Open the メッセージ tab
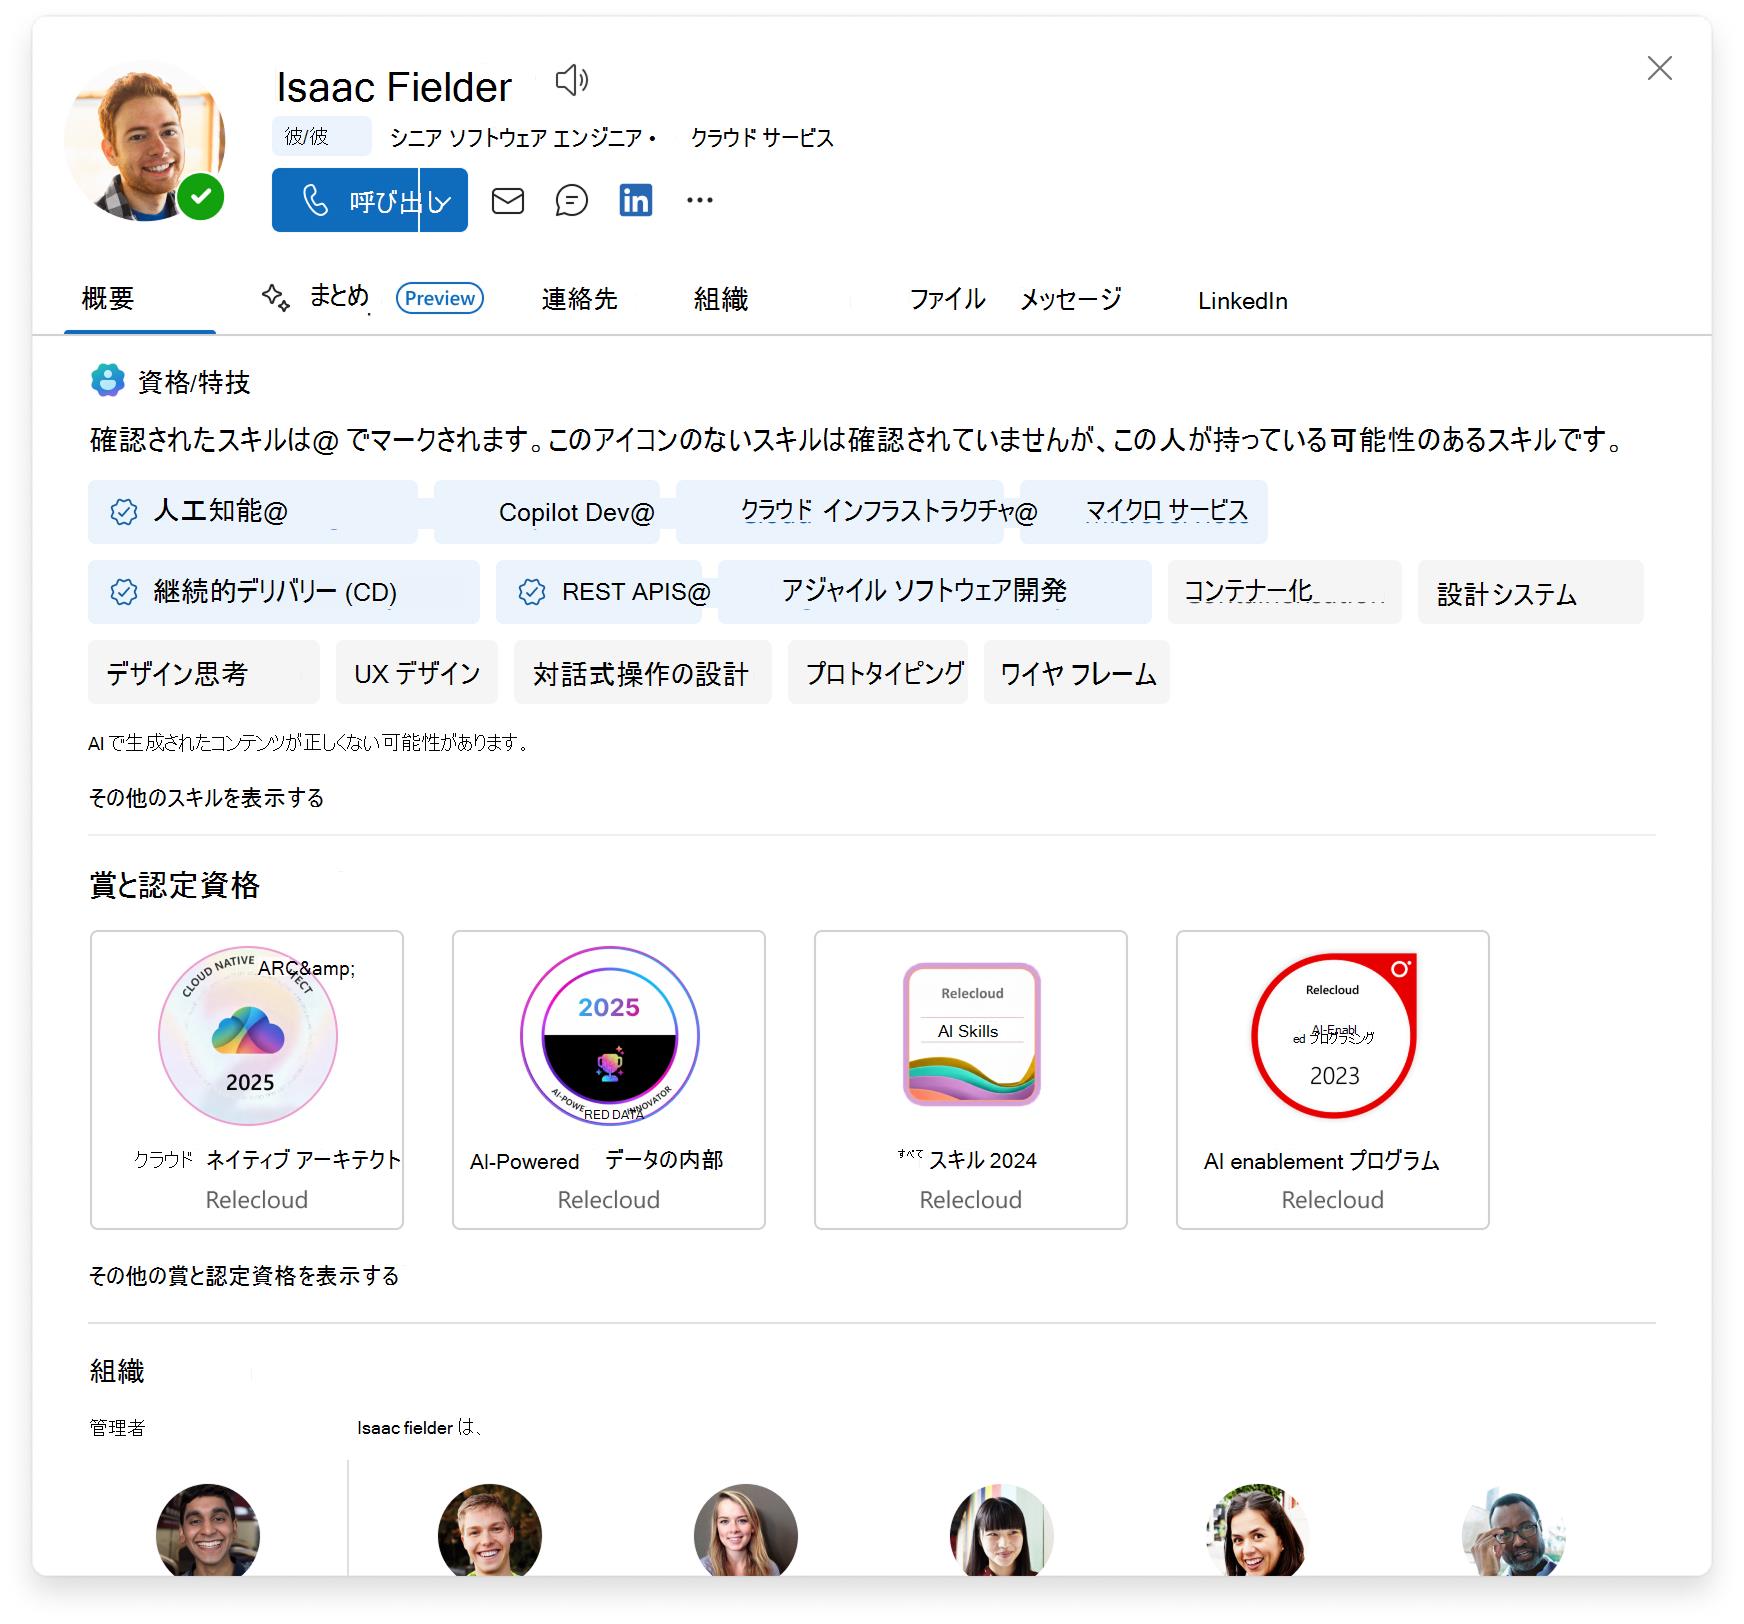The image size is (1744, 1624). click(x=1071, y=299)
